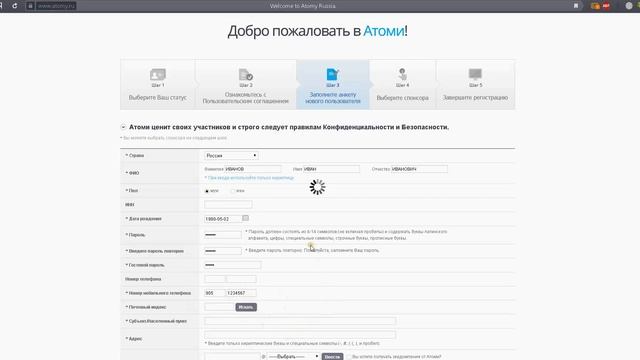
Task: Select the second gender radio button
Action: pyautogui.click(x=233, y=191)
